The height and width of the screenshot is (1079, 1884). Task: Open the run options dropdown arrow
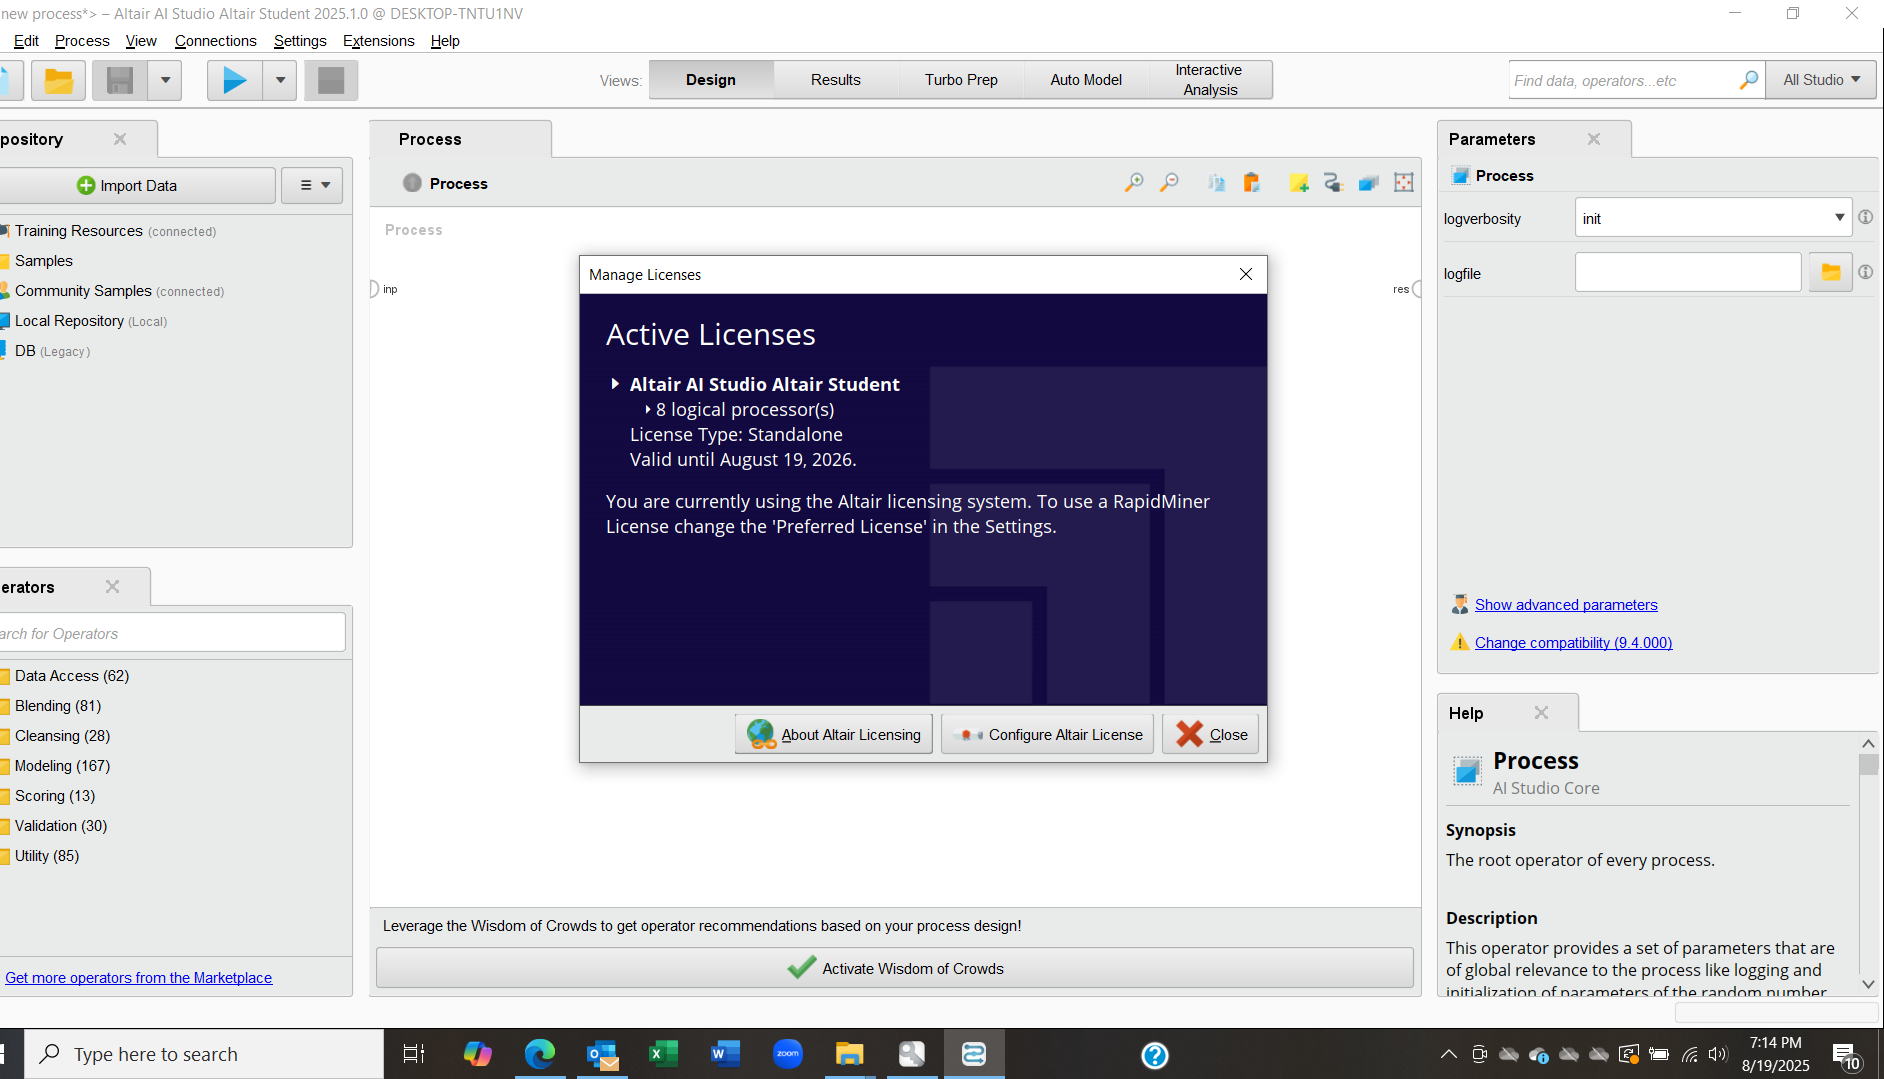(x=280, y=80)
